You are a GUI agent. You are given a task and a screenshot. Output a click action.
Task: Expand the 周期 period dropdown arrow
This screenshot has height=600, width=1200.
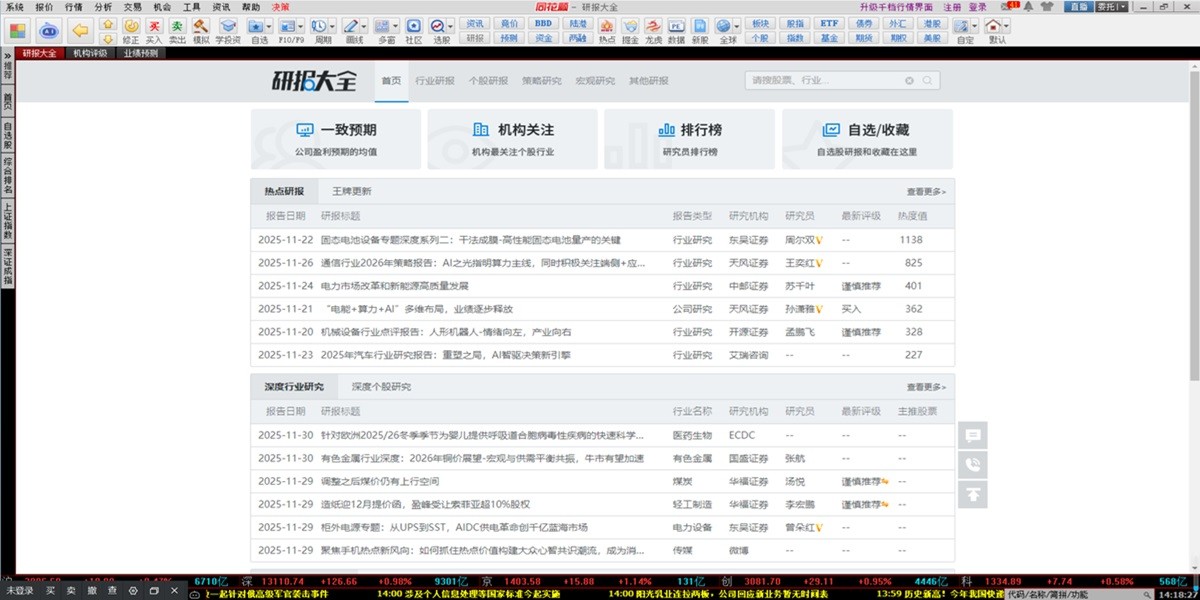pos(332,26)
